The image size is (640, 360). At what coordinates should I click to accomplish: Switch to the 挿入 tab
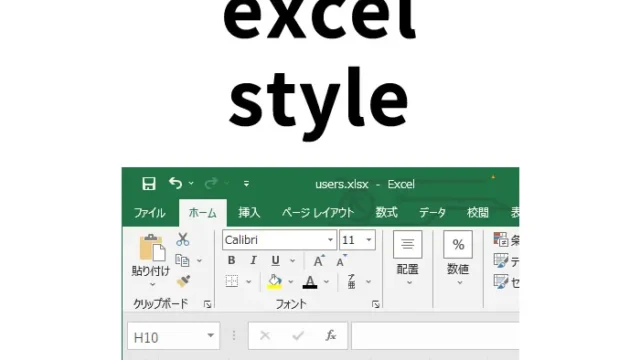249,213
